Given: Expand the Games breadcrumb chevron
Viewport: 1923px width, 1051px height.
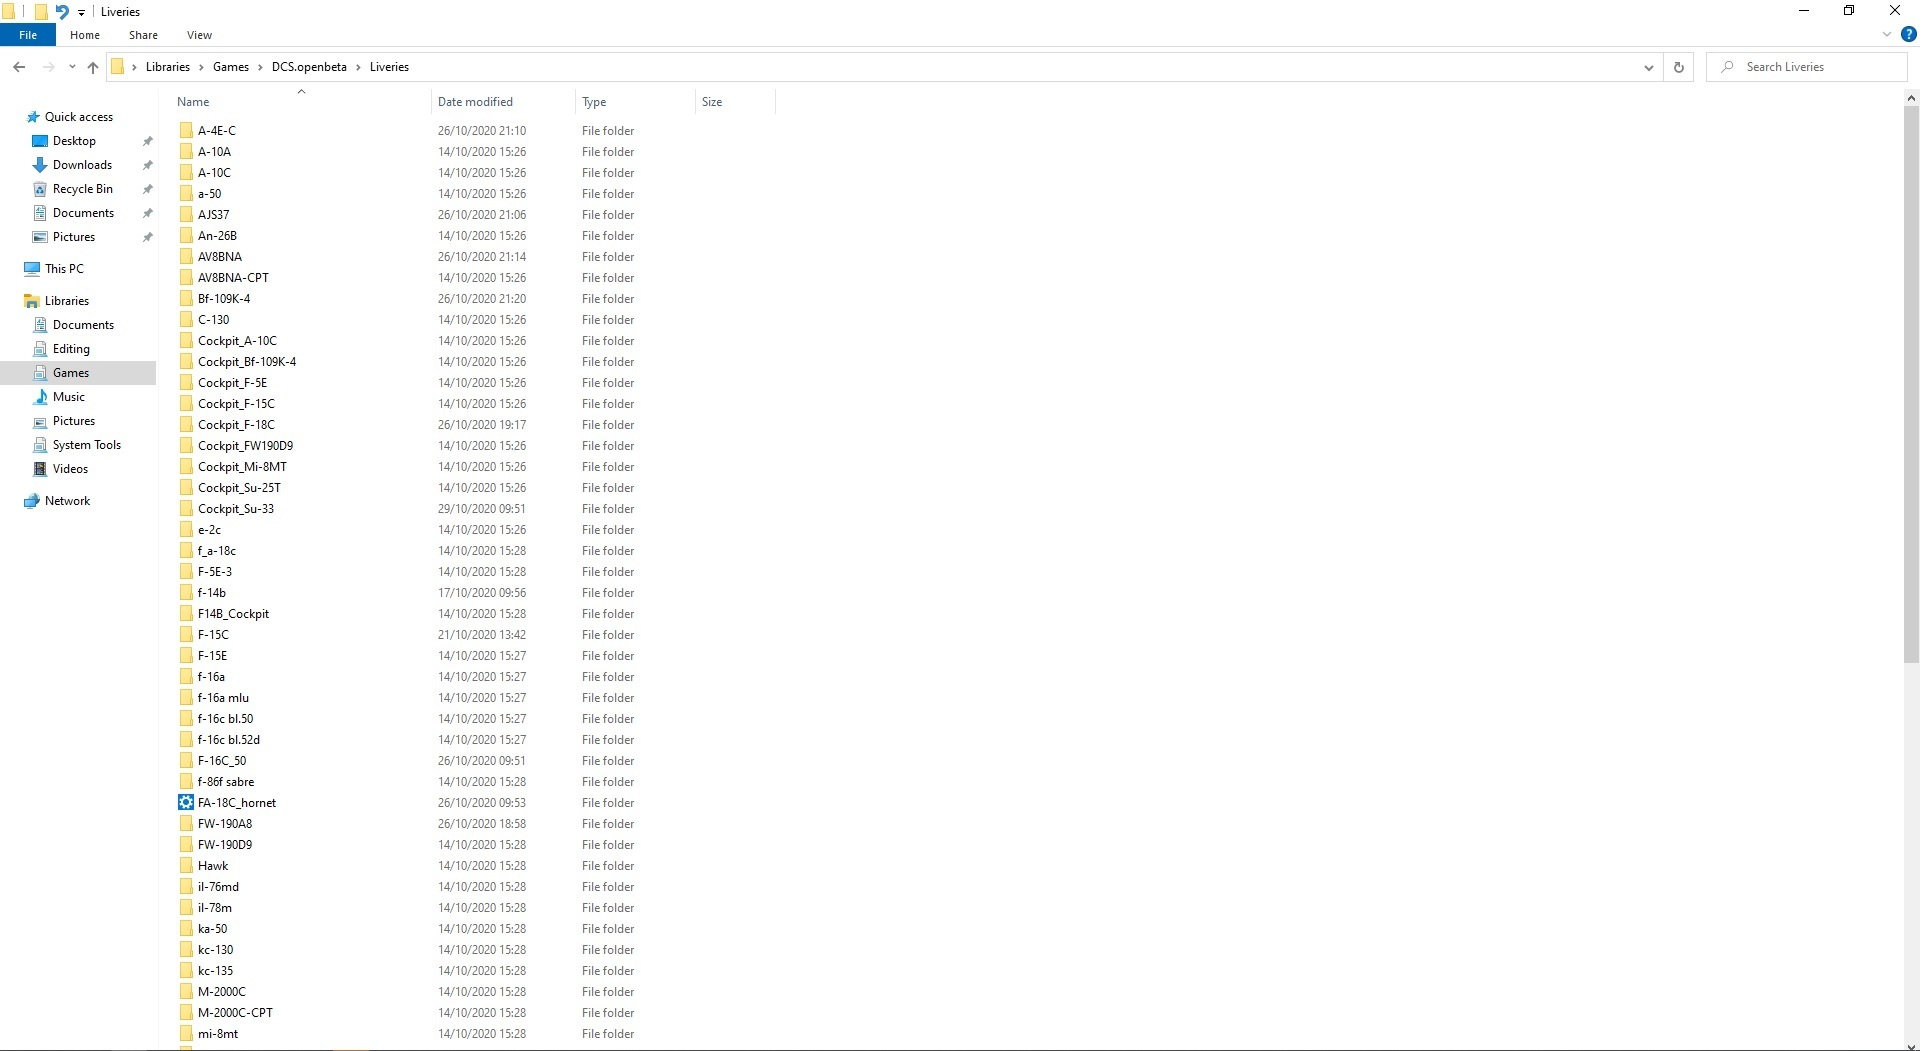Looking at the screenshot, I should [260, 67].
